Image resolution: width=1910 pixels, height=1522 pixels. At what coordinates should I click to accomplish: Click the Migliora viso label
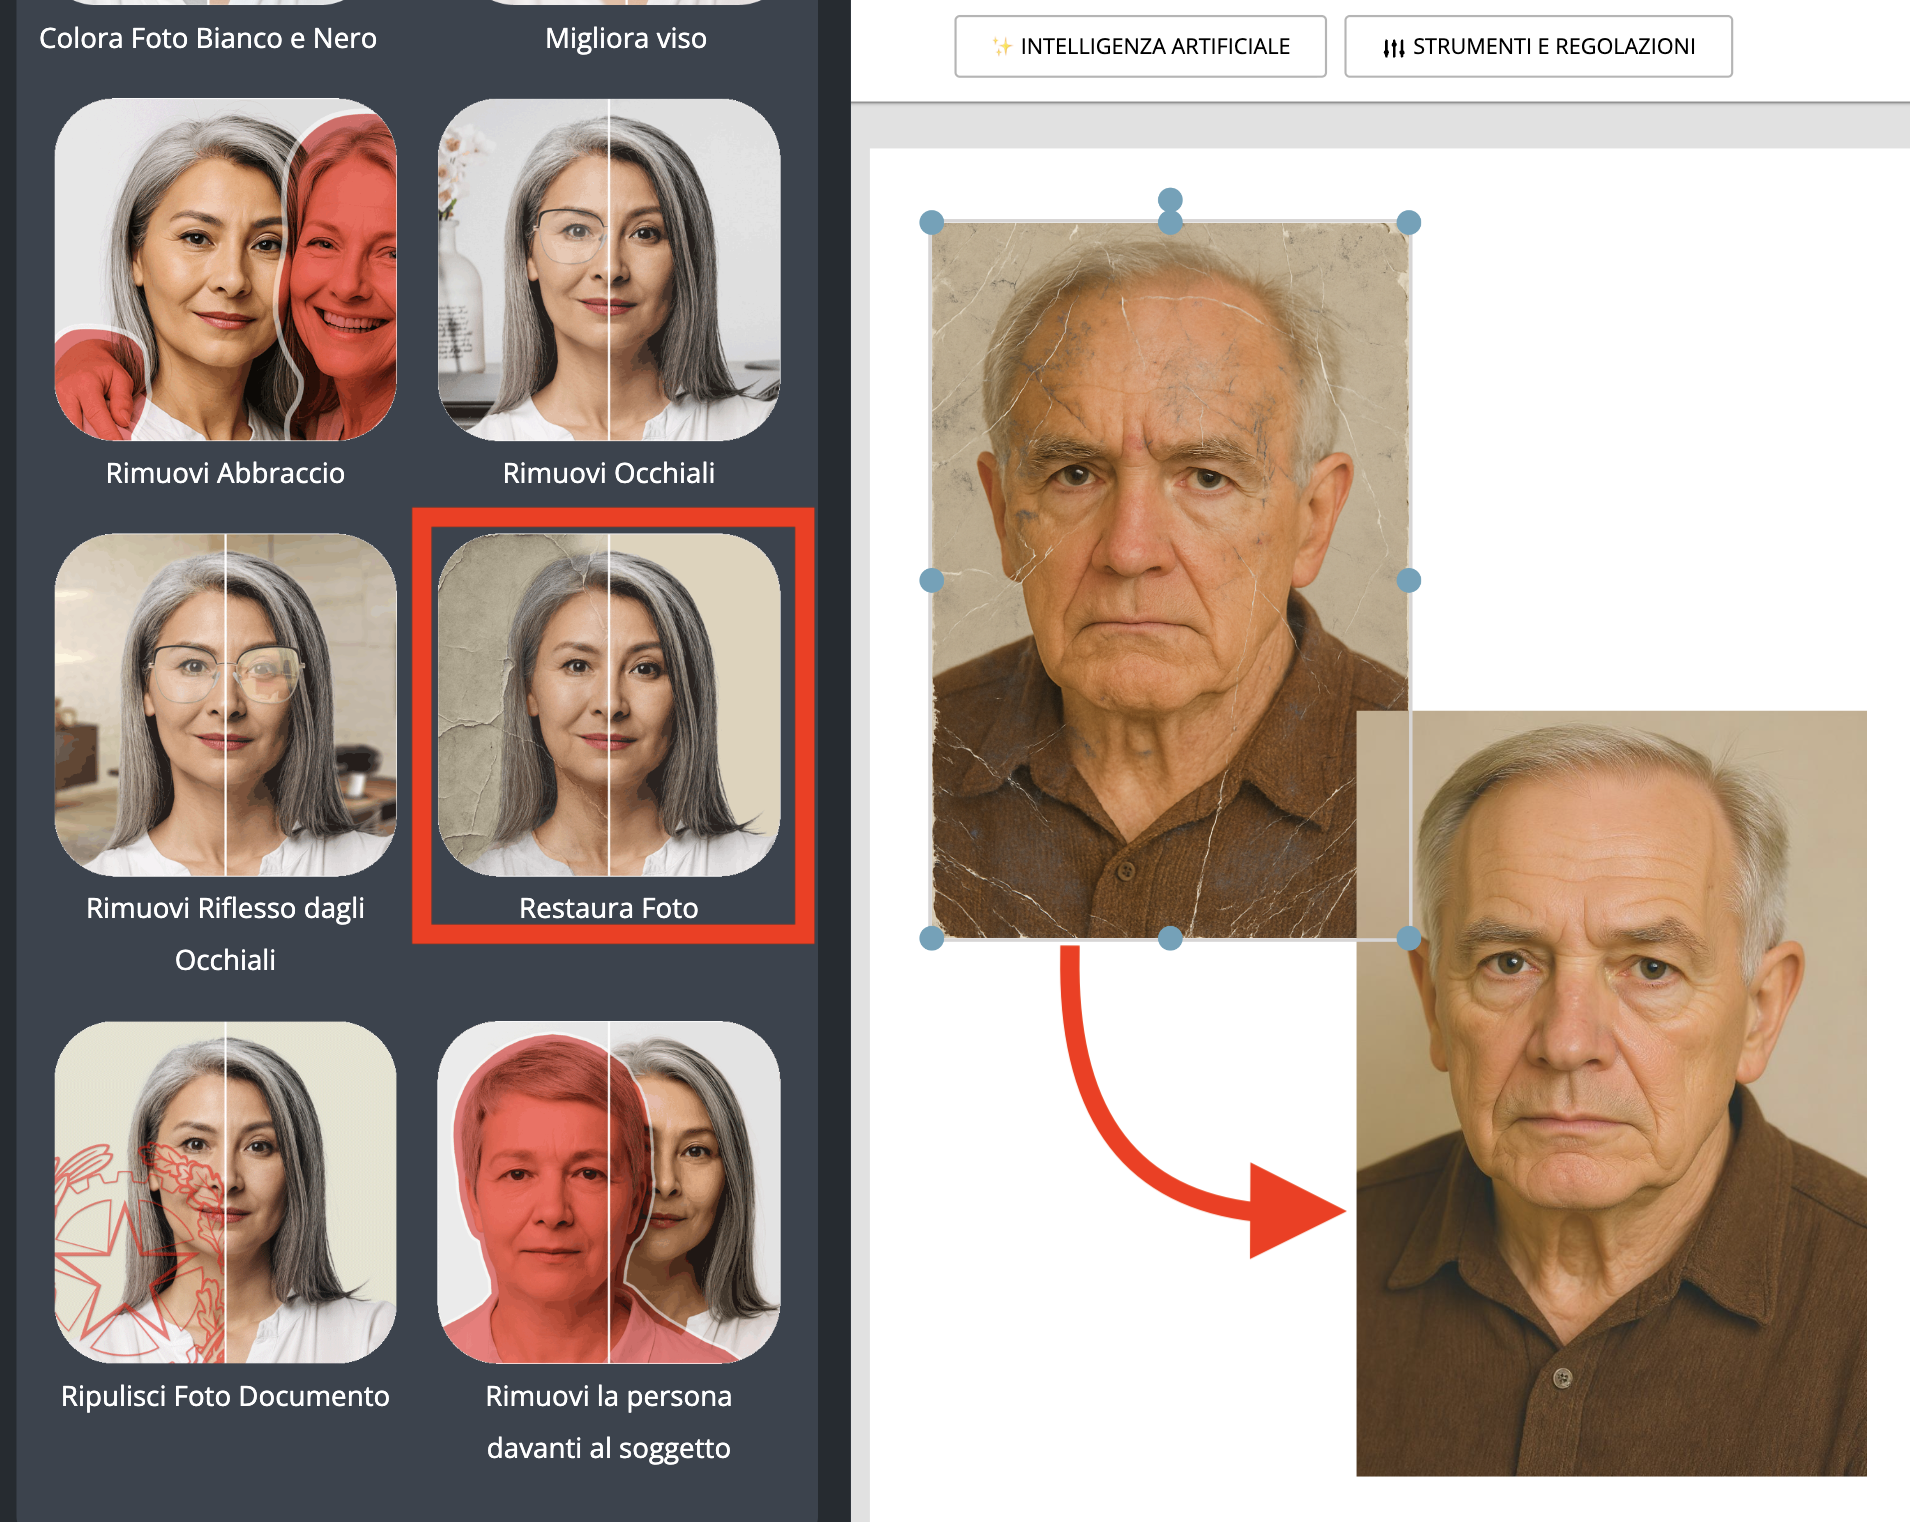pos(625,38)
